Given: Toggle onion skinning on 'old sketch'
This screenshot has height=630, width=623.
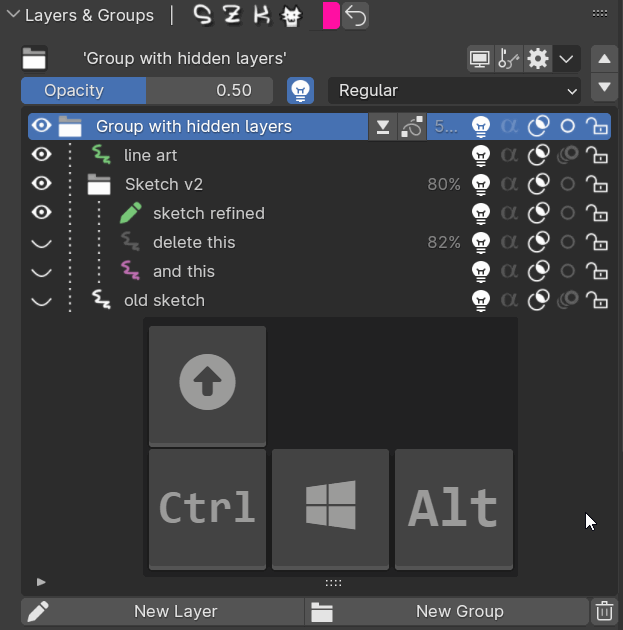Looking at the screenshot, I should click(x=568, y=300).
